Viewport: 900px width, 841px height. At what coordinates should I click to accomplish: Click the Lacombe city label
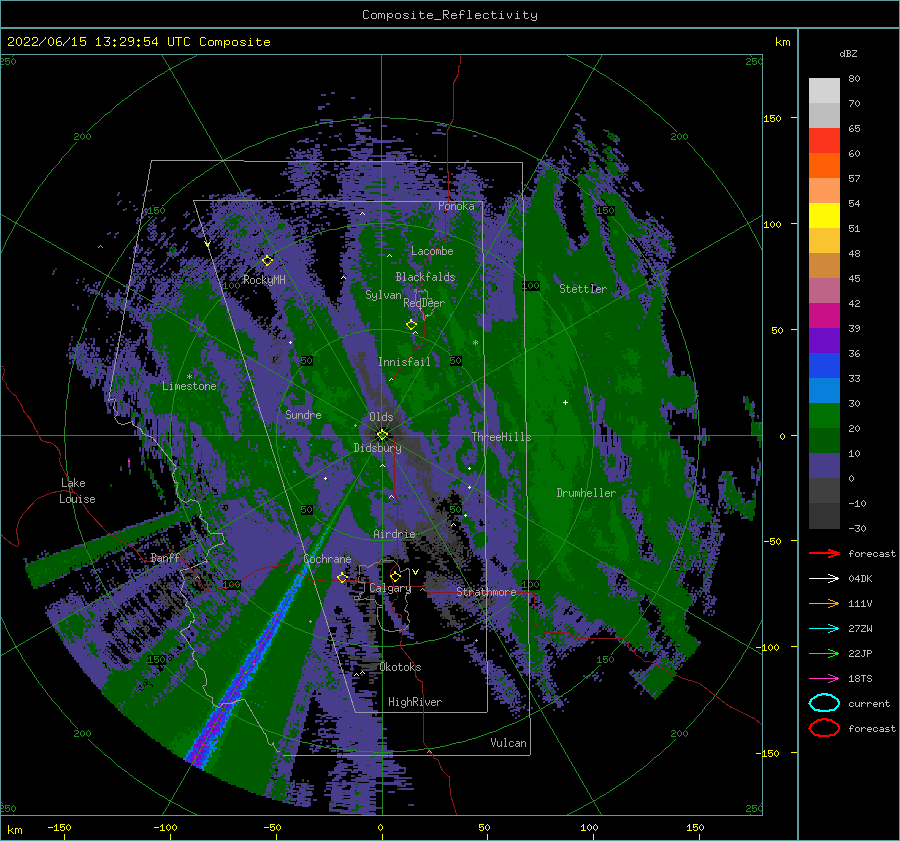(432, 251)
